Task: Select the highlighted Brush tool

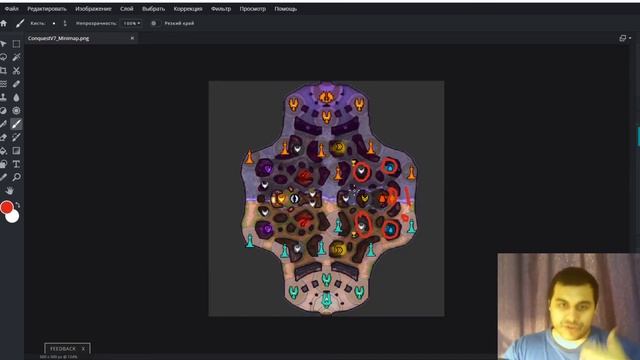Action: [16, 124]
